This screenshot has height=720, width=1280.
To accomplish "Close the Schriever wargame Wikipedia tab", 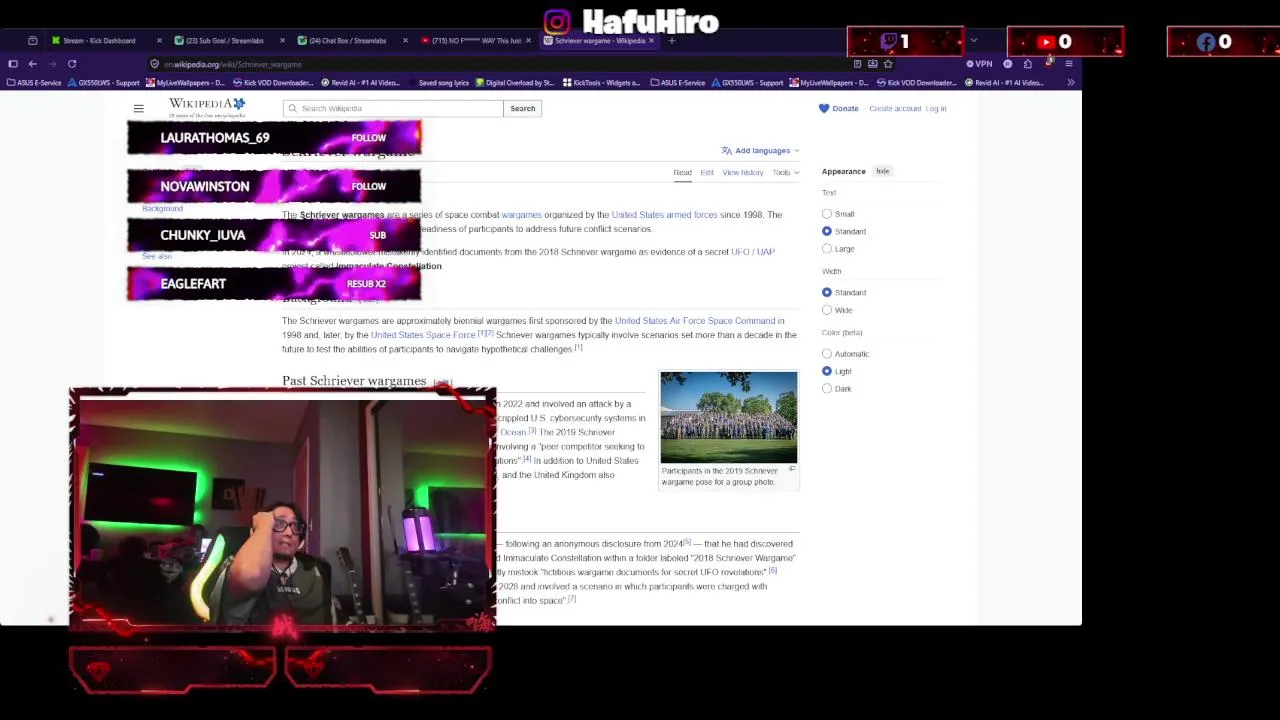I will point(652,41).
